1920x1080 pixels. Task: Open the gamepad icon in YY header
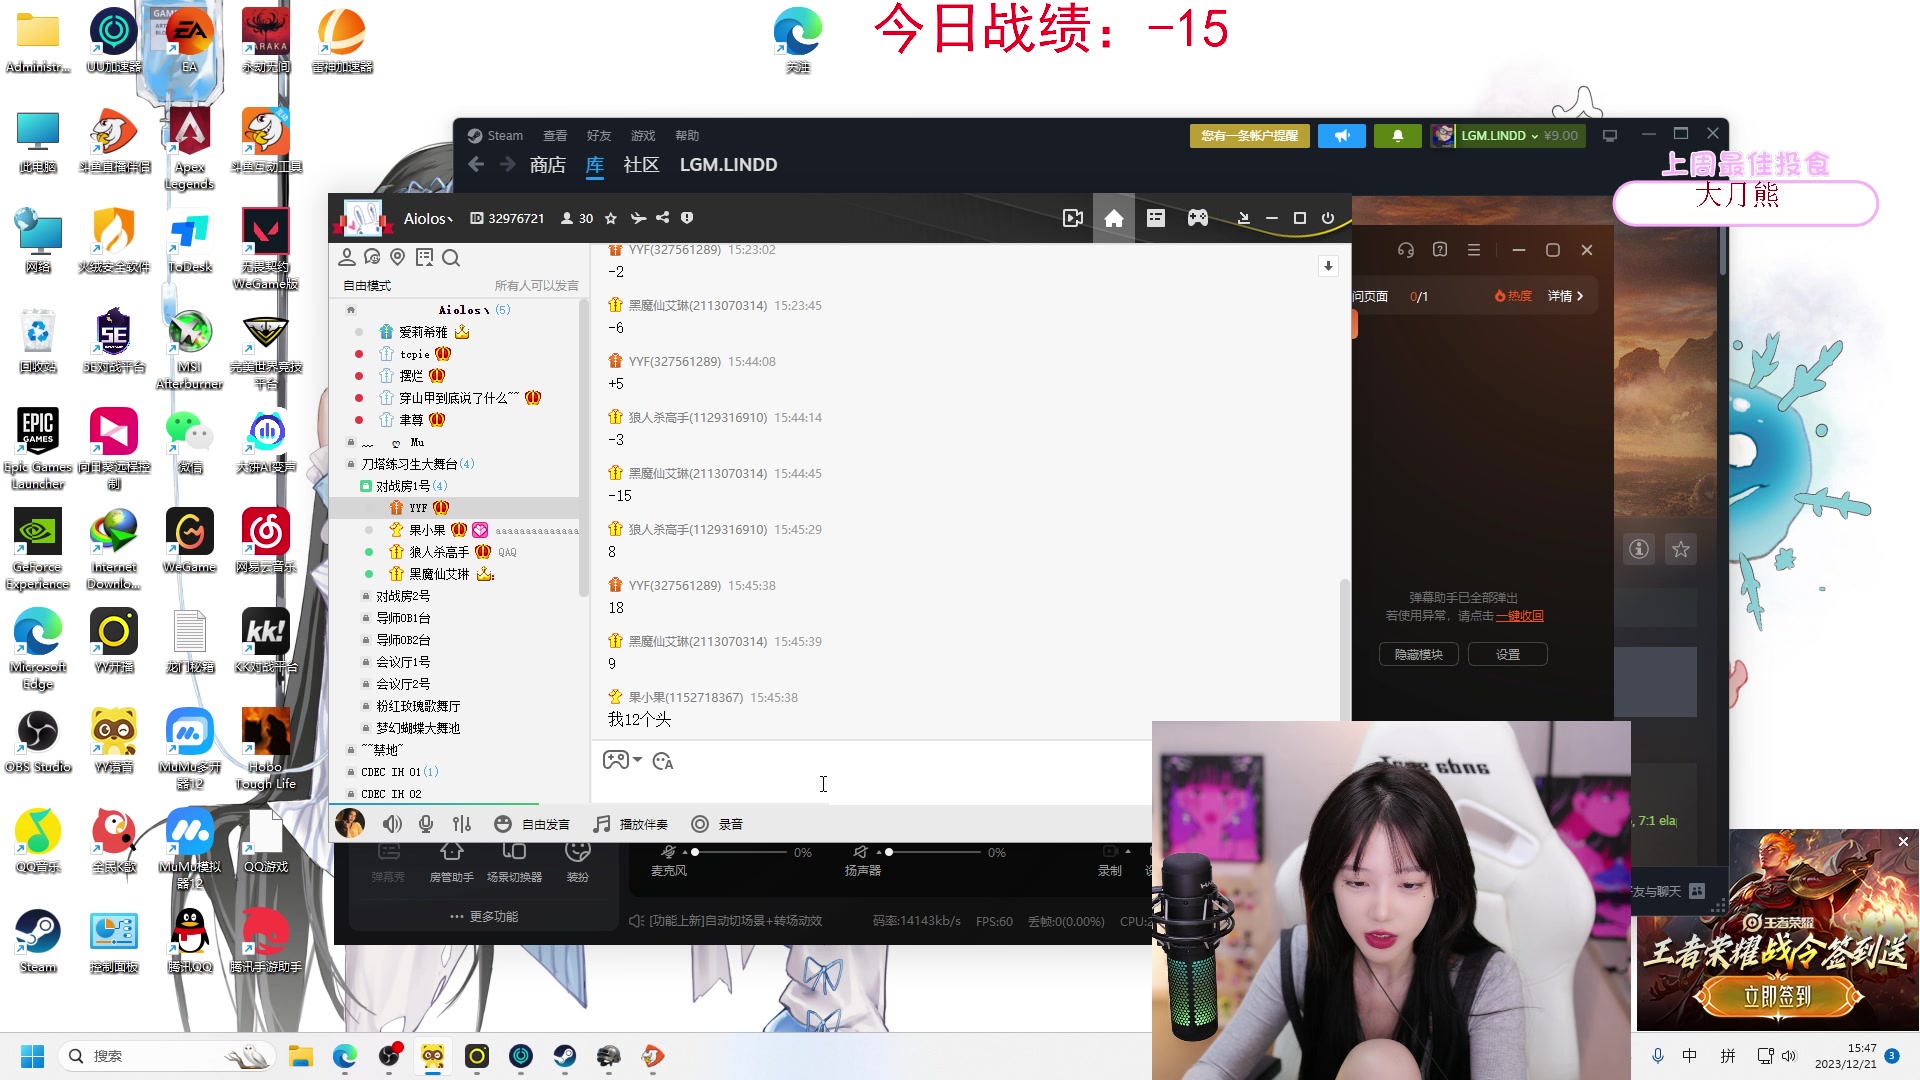pos(1198,218)
